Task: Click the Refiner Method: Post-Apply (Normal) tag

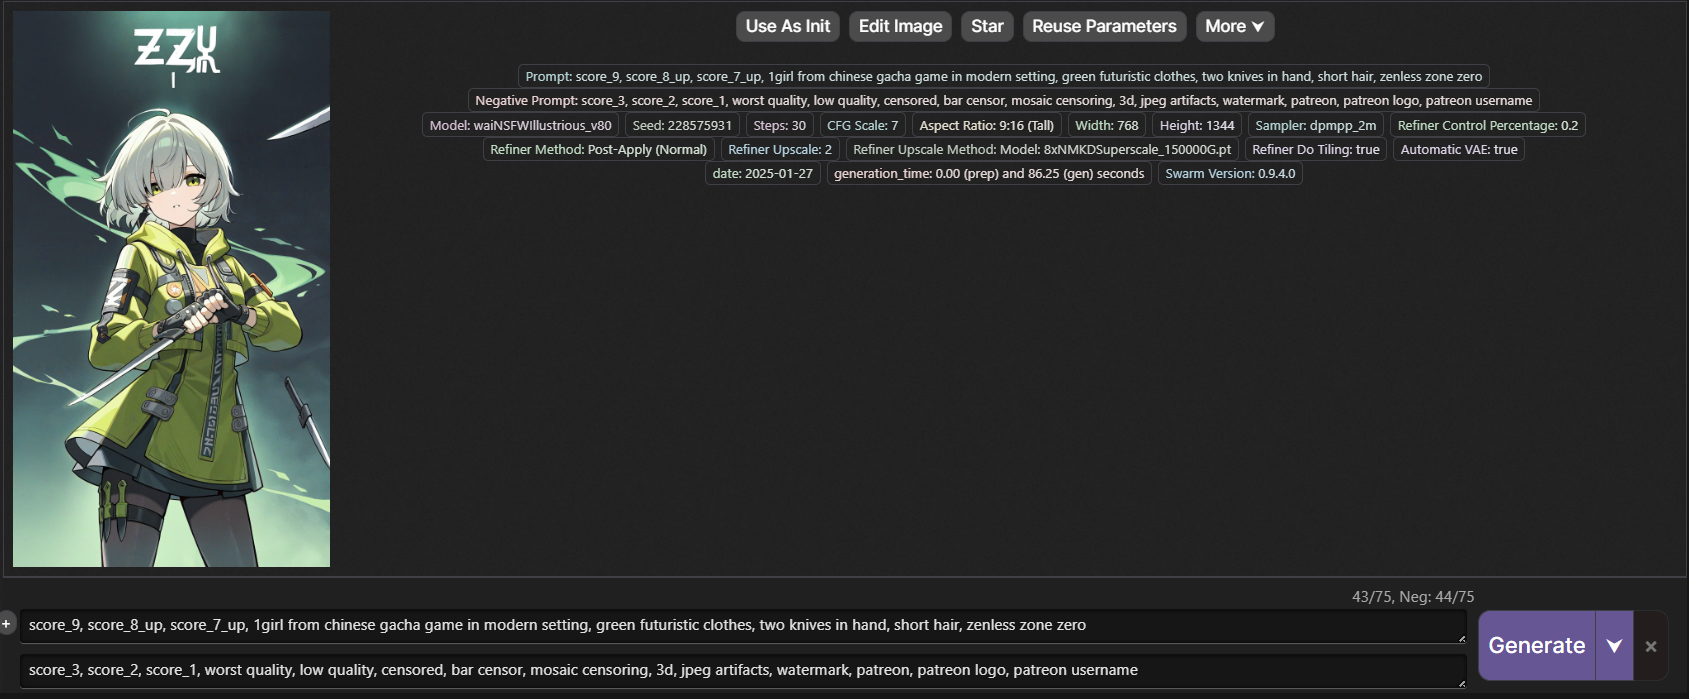Action: click(599, 149)
